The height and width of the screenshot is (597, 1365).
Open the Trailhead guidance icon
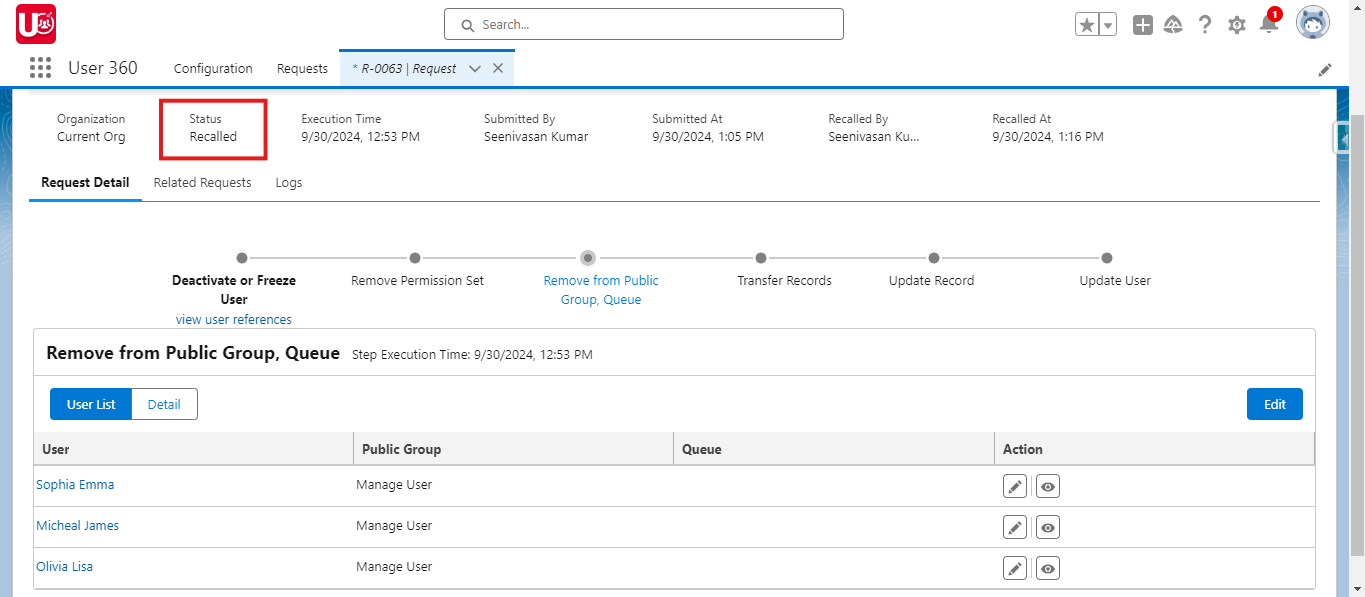coord(1174,25)
